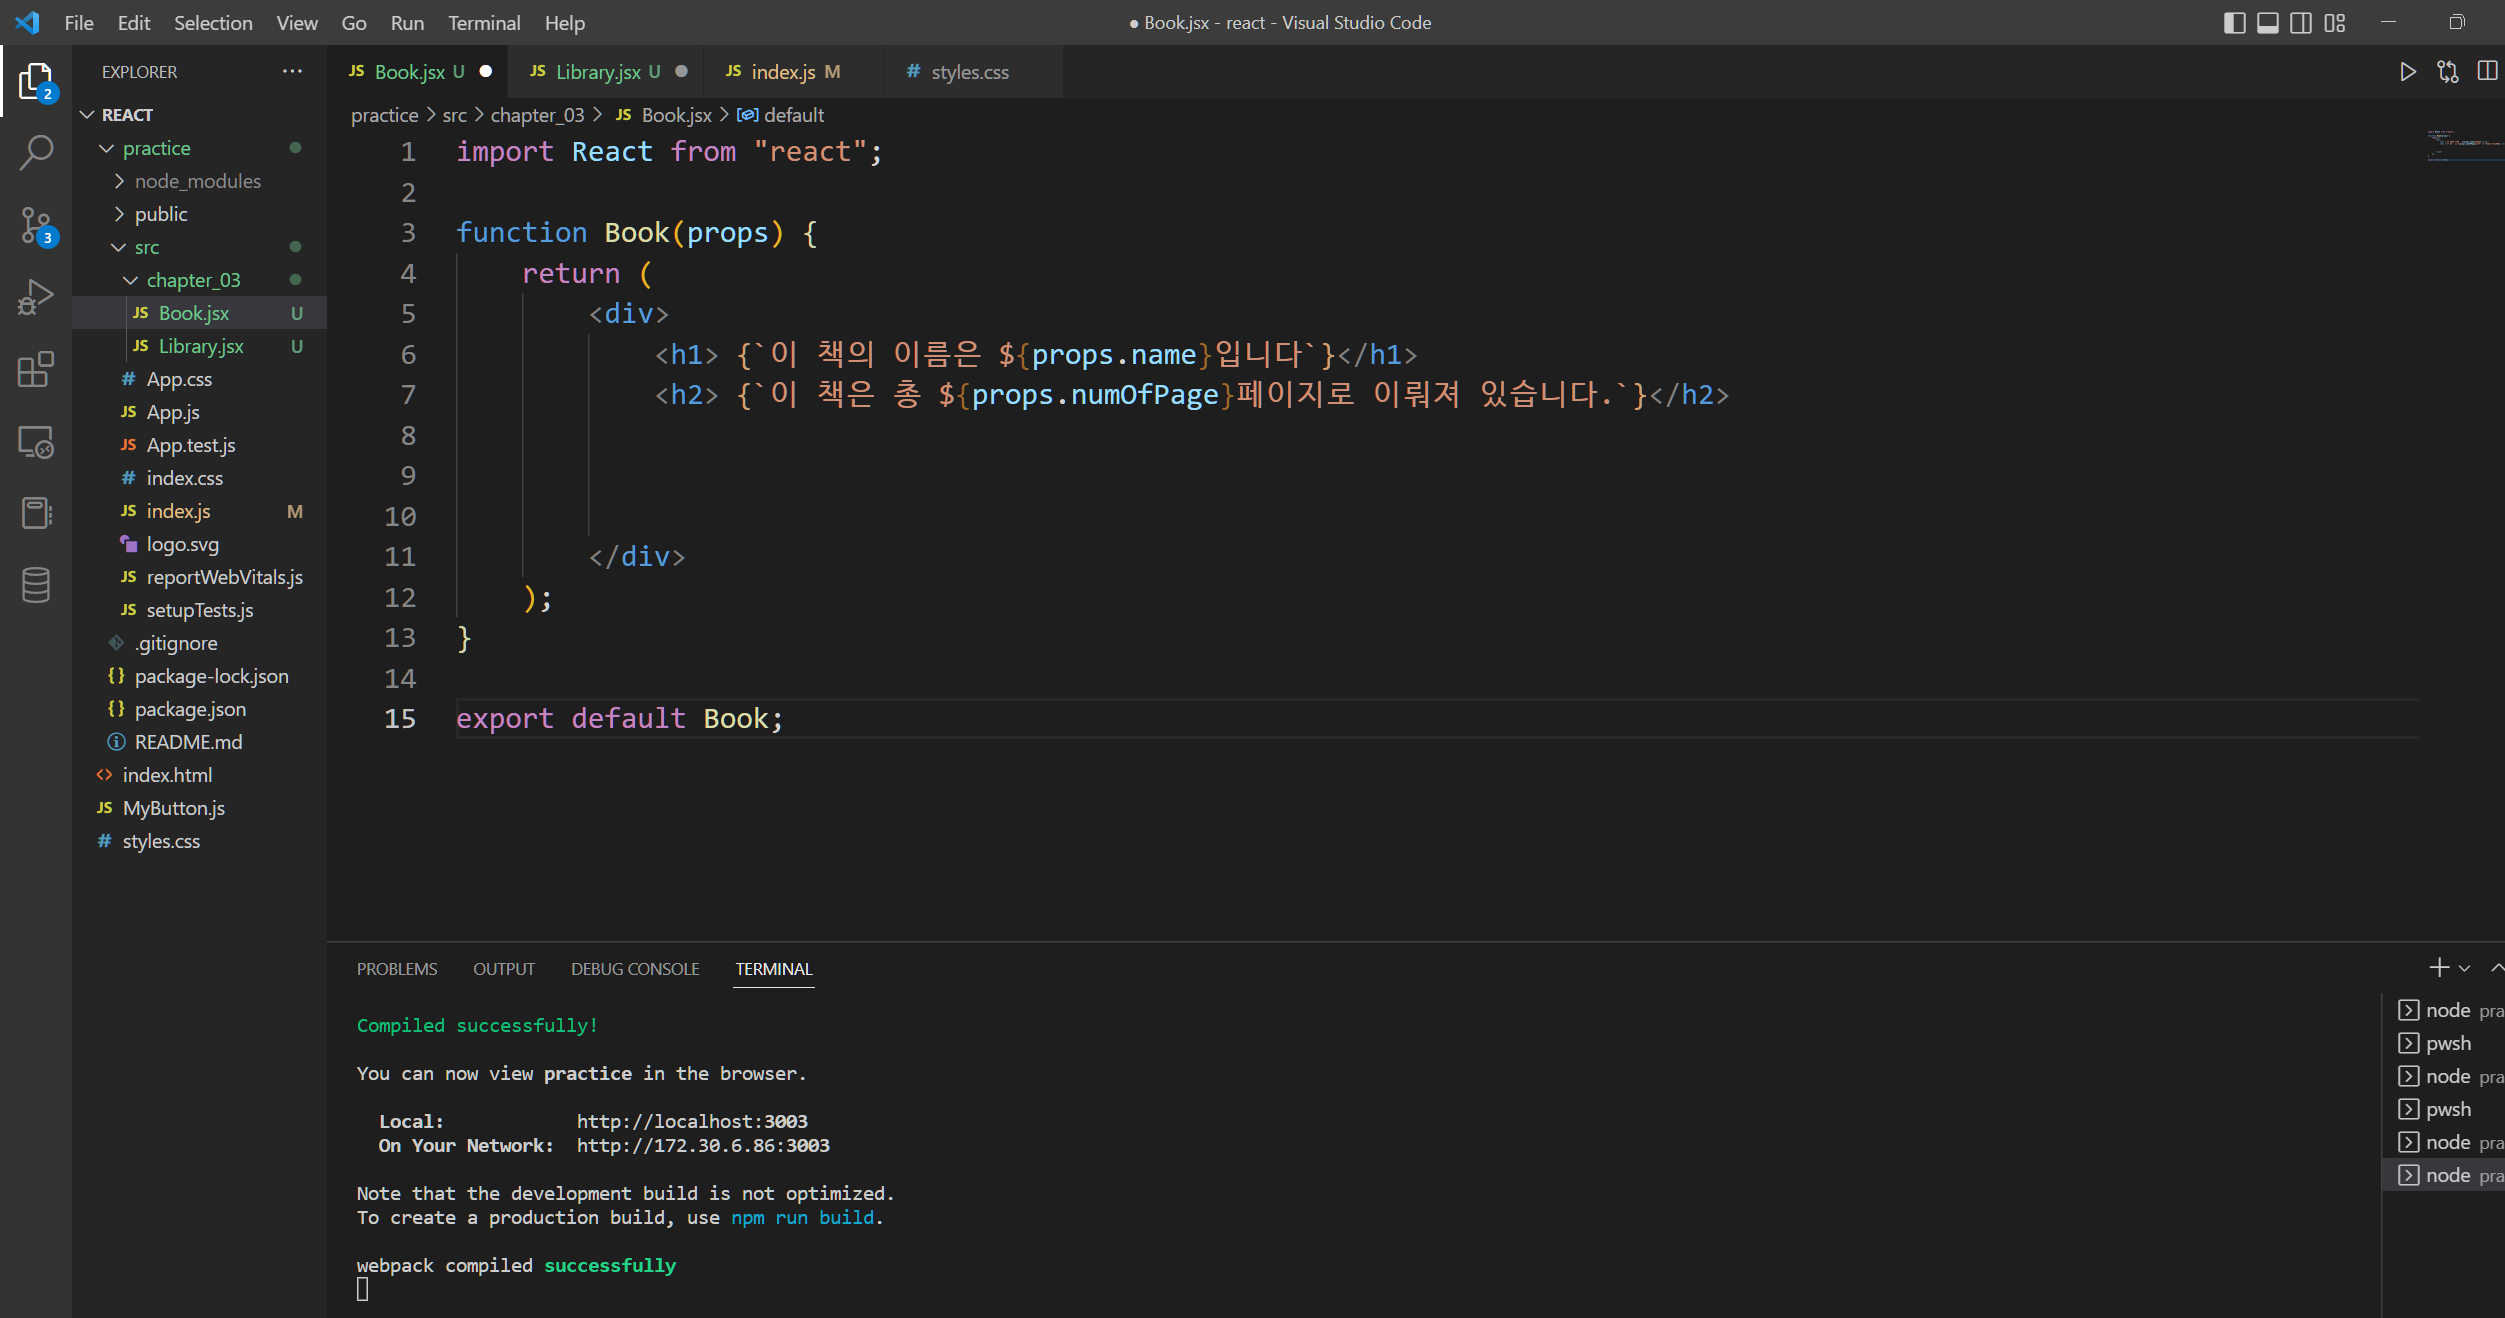The image size is (2505, 1318).
Task: Toggle the primary side bar visibility
Action: tap(2235, 22)
